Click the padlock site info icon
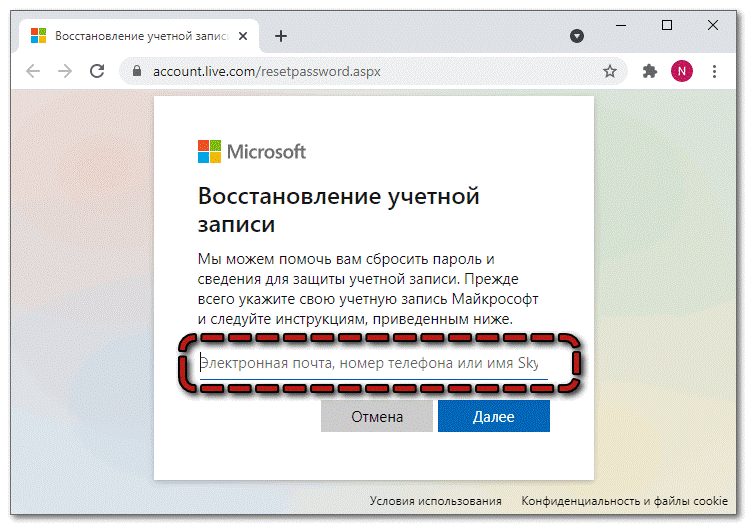The height and width of the screenshot is (526, 748). click(x=137, y=71)
